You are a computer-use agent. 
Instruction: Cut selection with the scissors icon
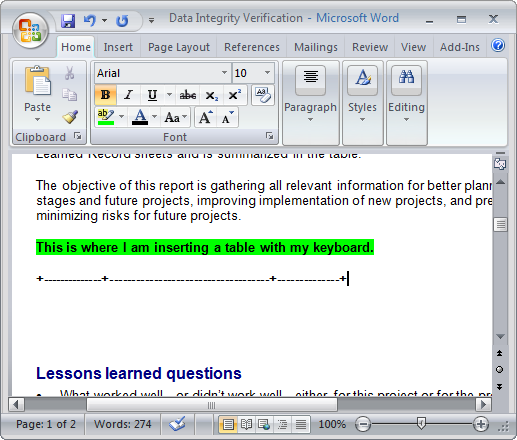click(x=69, y=73)
